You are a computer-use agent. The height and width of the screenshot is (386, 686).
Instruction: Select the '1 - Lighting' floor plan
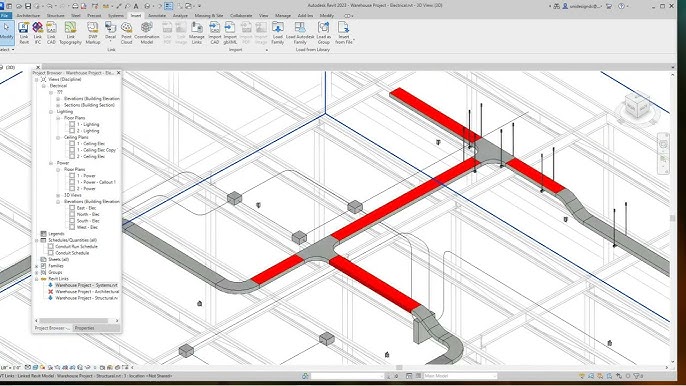[x=88, y=125]
